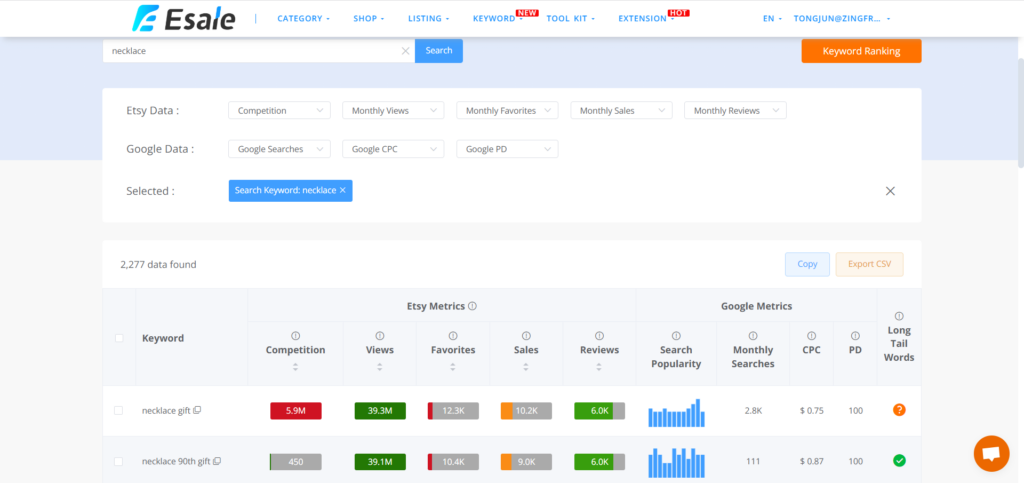The height and width of the screenshot is (483, 1024).
Task: Check the 'necklace 90th gift' row checkbox
Action: click(119, 461)
